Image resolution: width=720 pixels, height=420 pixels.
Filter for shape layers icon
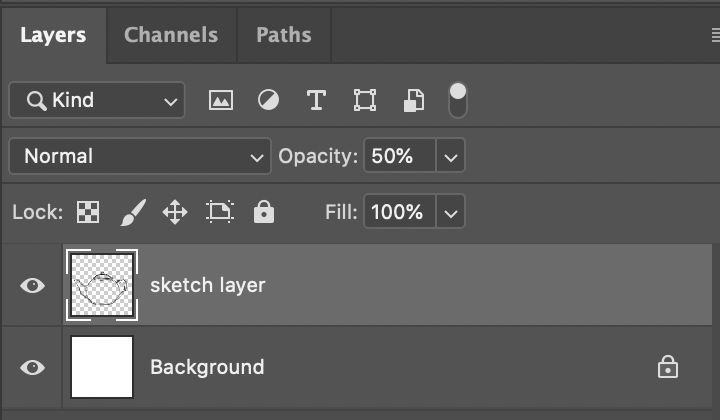pyautogui.click(x=365, y=100)
